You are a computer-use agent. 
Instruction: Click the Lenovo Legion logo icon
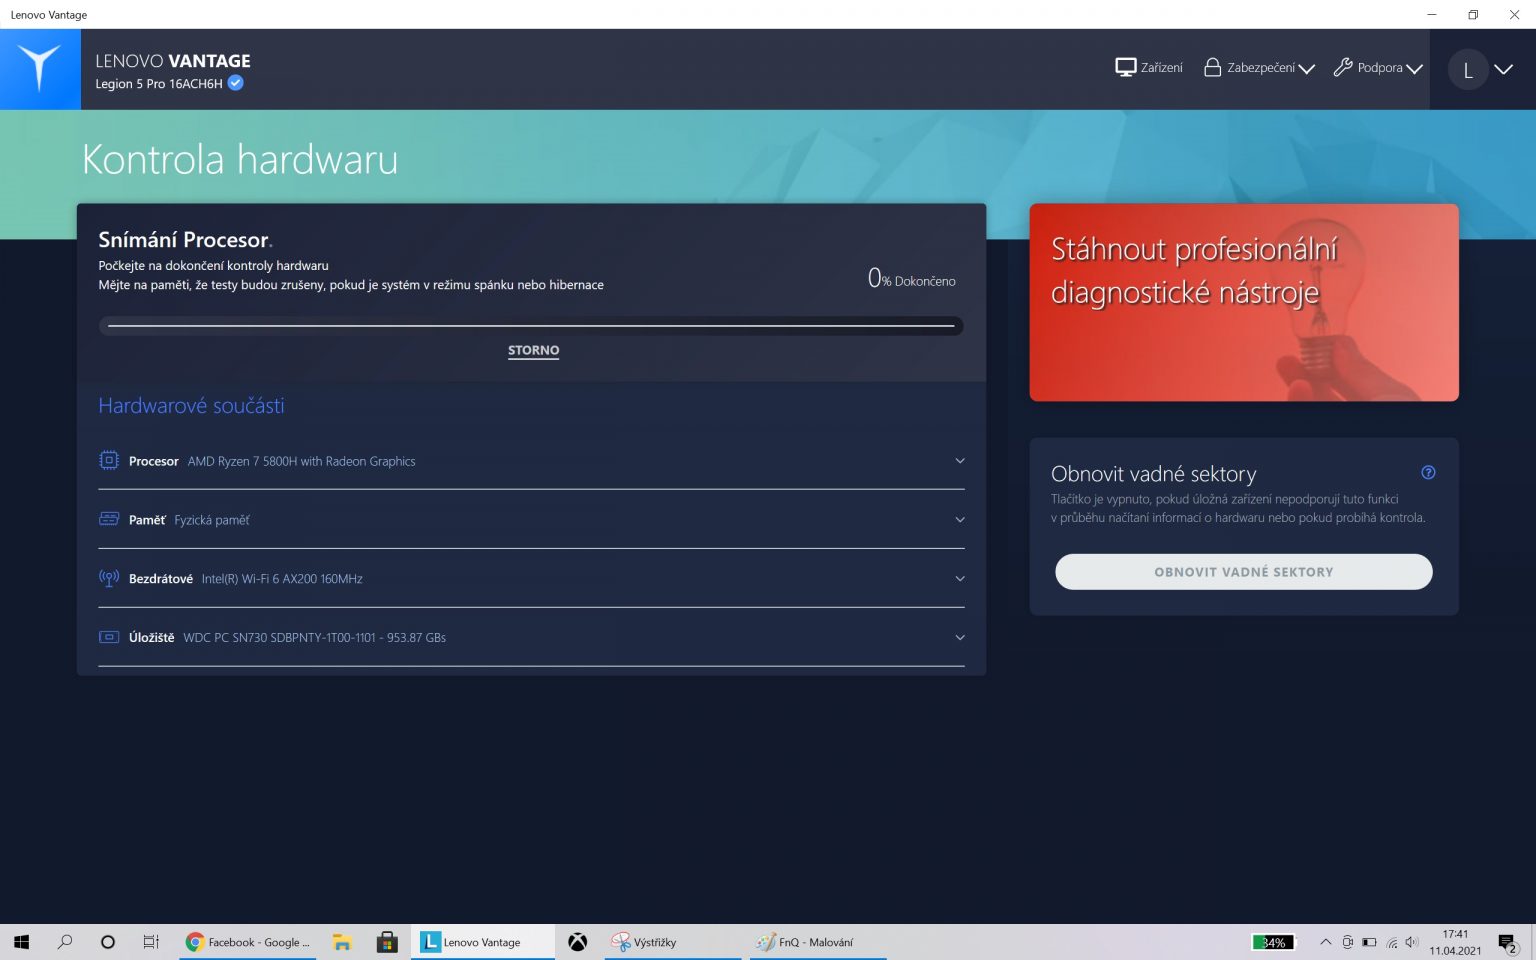tap(40, 69)
